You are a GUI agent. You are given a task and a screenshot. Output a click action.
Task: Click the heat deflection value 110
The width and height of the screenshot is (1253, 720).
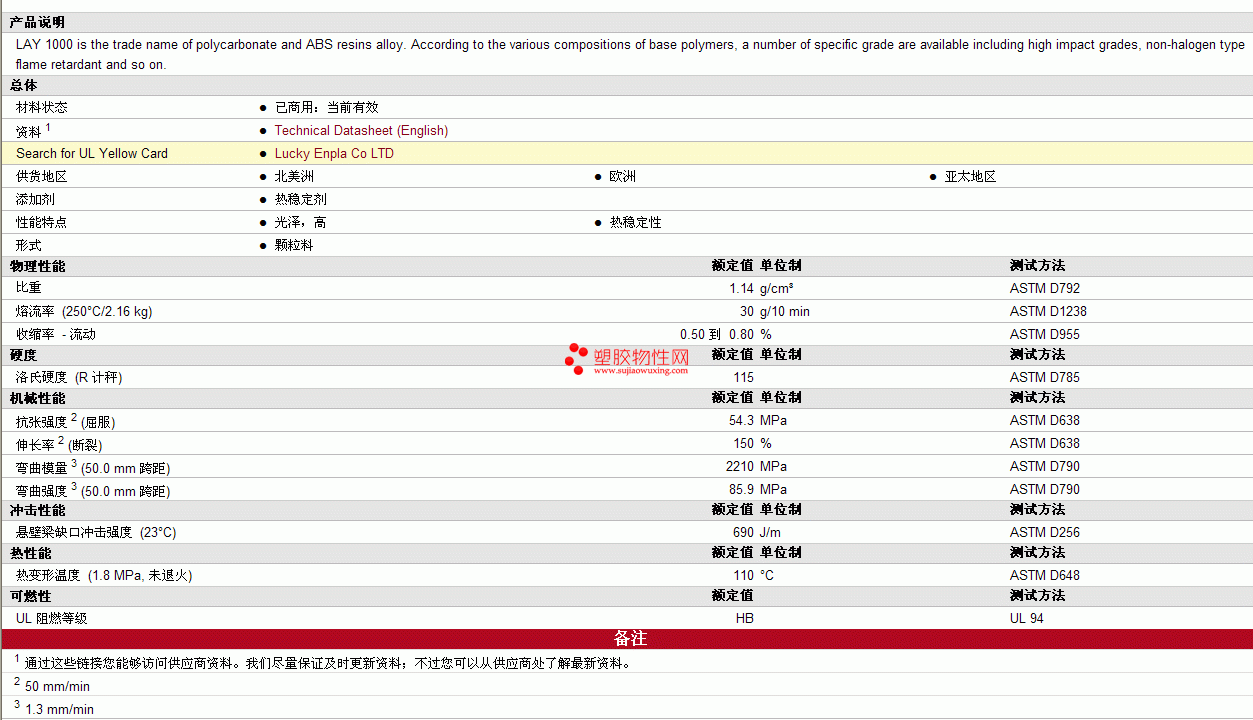pos(743,576)
